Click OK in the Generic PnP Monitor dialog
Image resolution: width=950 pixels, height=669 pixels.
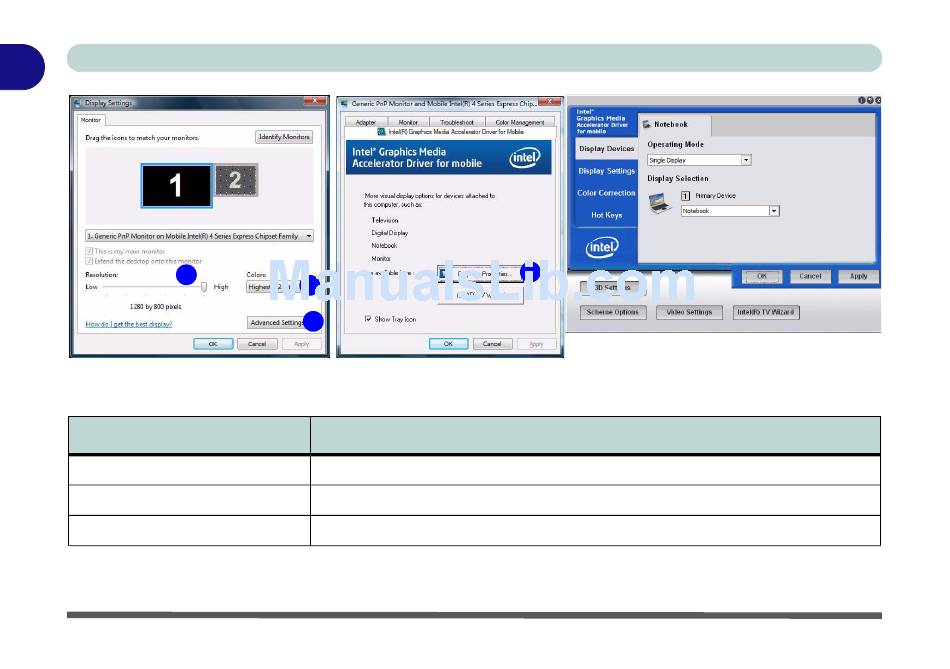pos(448,344)
